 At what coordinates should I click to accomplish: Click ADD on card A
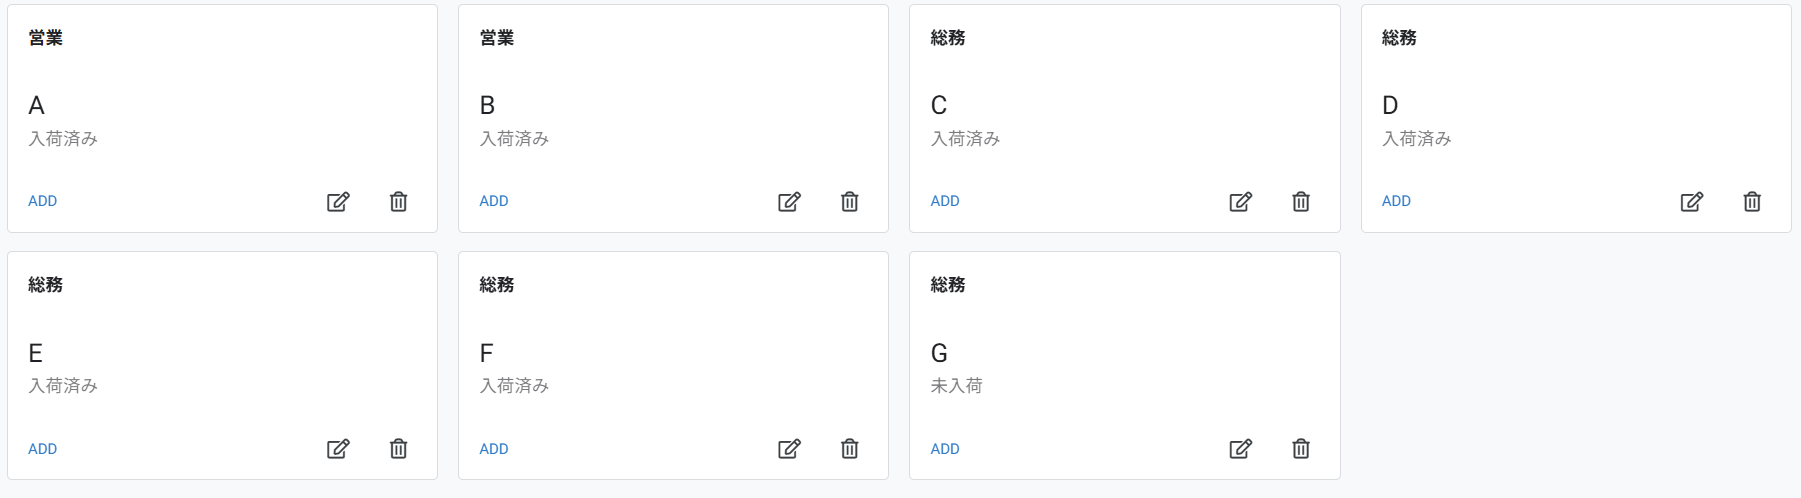click(x=42, y=201)
